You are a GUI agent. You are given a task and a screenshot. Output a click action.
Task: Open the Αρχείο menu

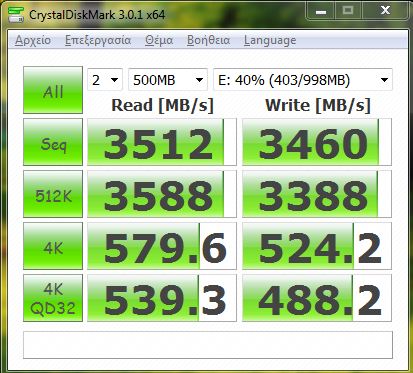[x=33, y=40]
